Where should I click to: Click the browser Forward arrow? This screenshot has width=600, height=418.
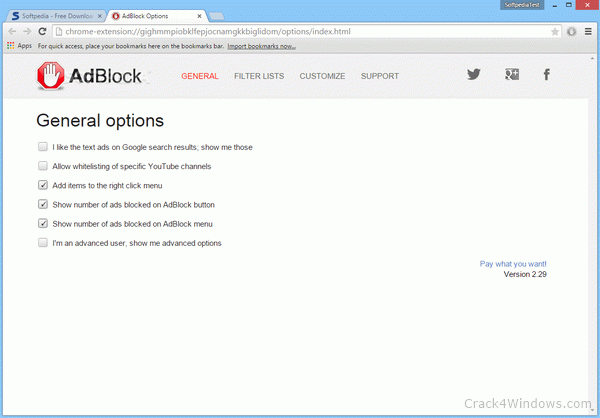click(27, 31)
